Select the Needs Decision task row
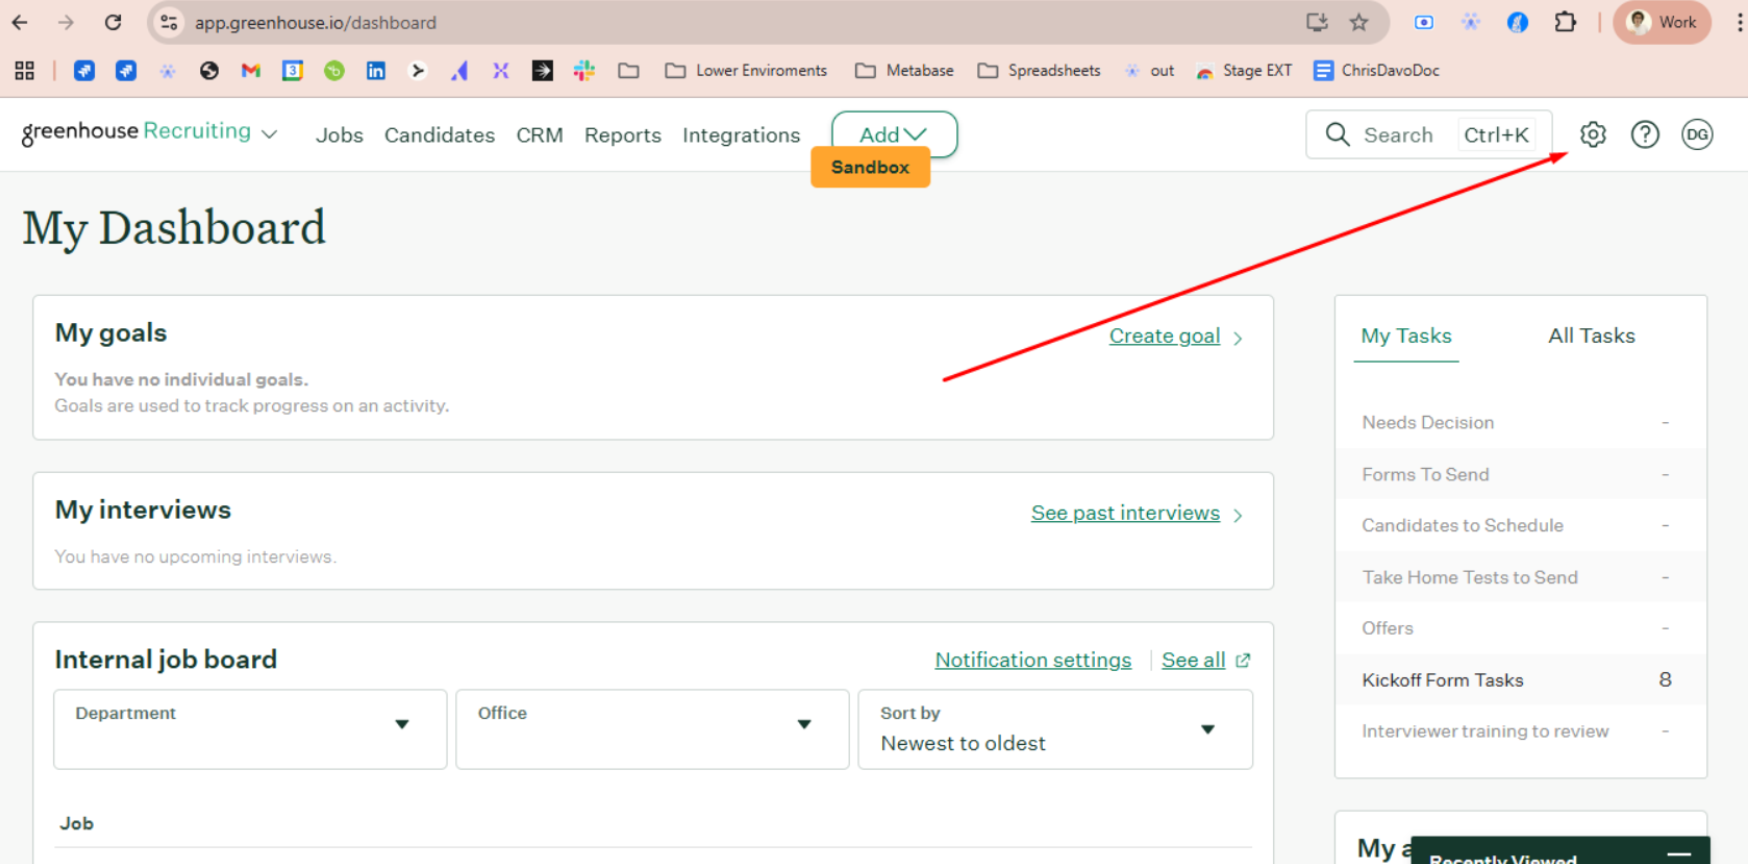 1520,423
